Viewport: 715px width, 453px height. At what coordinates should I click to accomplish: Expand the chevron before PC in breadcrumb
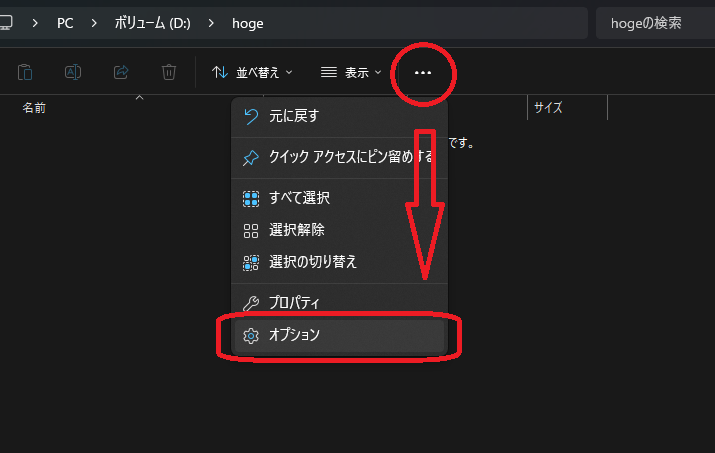point(35,23)
